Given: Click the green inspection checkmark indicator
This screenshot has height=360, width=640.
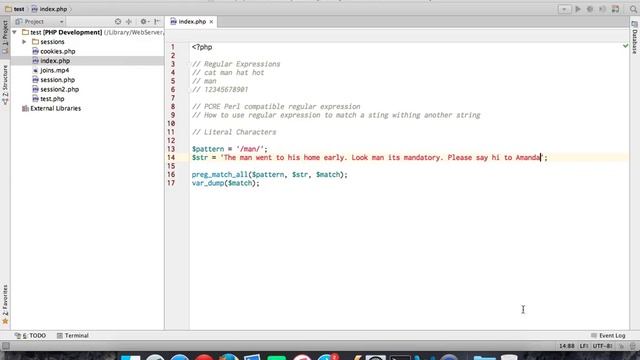Looking at the screenshot, I should tap(625, 46).
